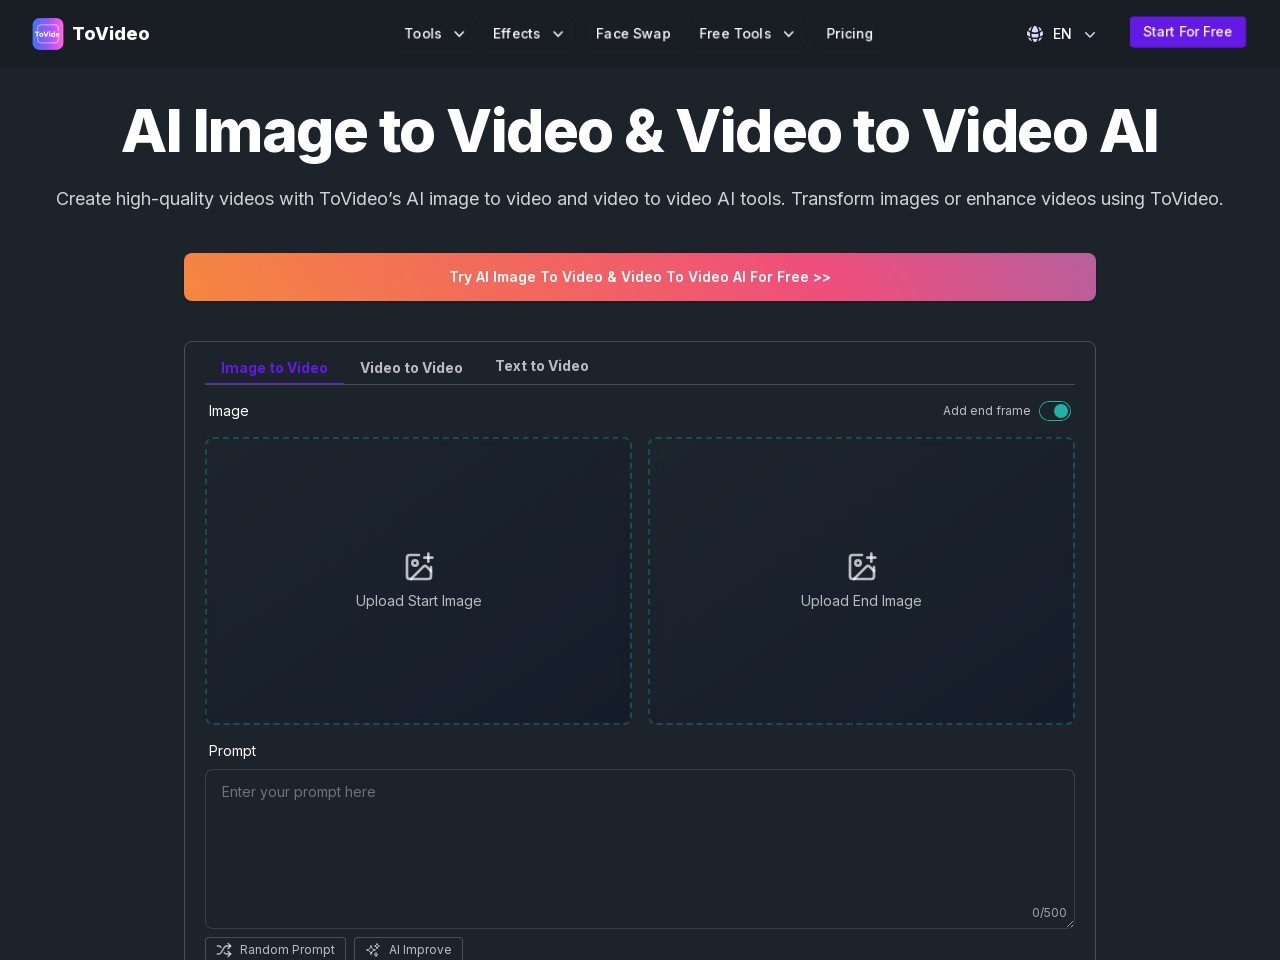Open the Face Swap page
The width and height of the screenshot is (1280, 960).
(633, 34)
